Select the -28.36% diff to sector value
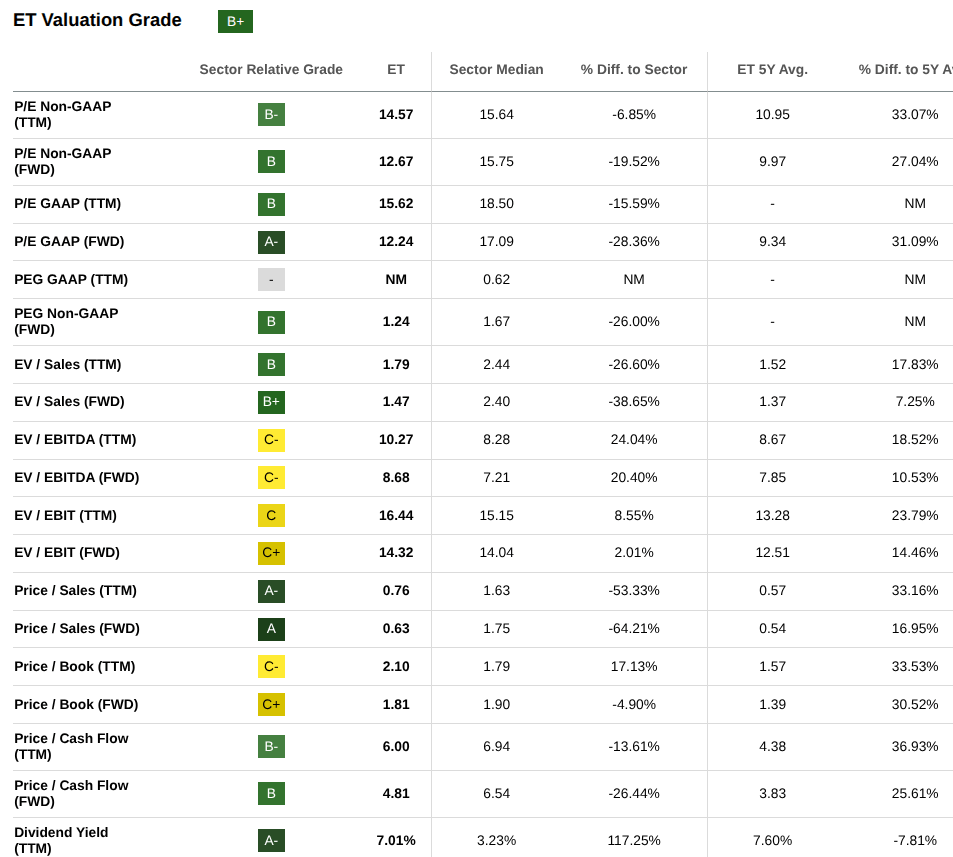 click(x=634, y=242)
